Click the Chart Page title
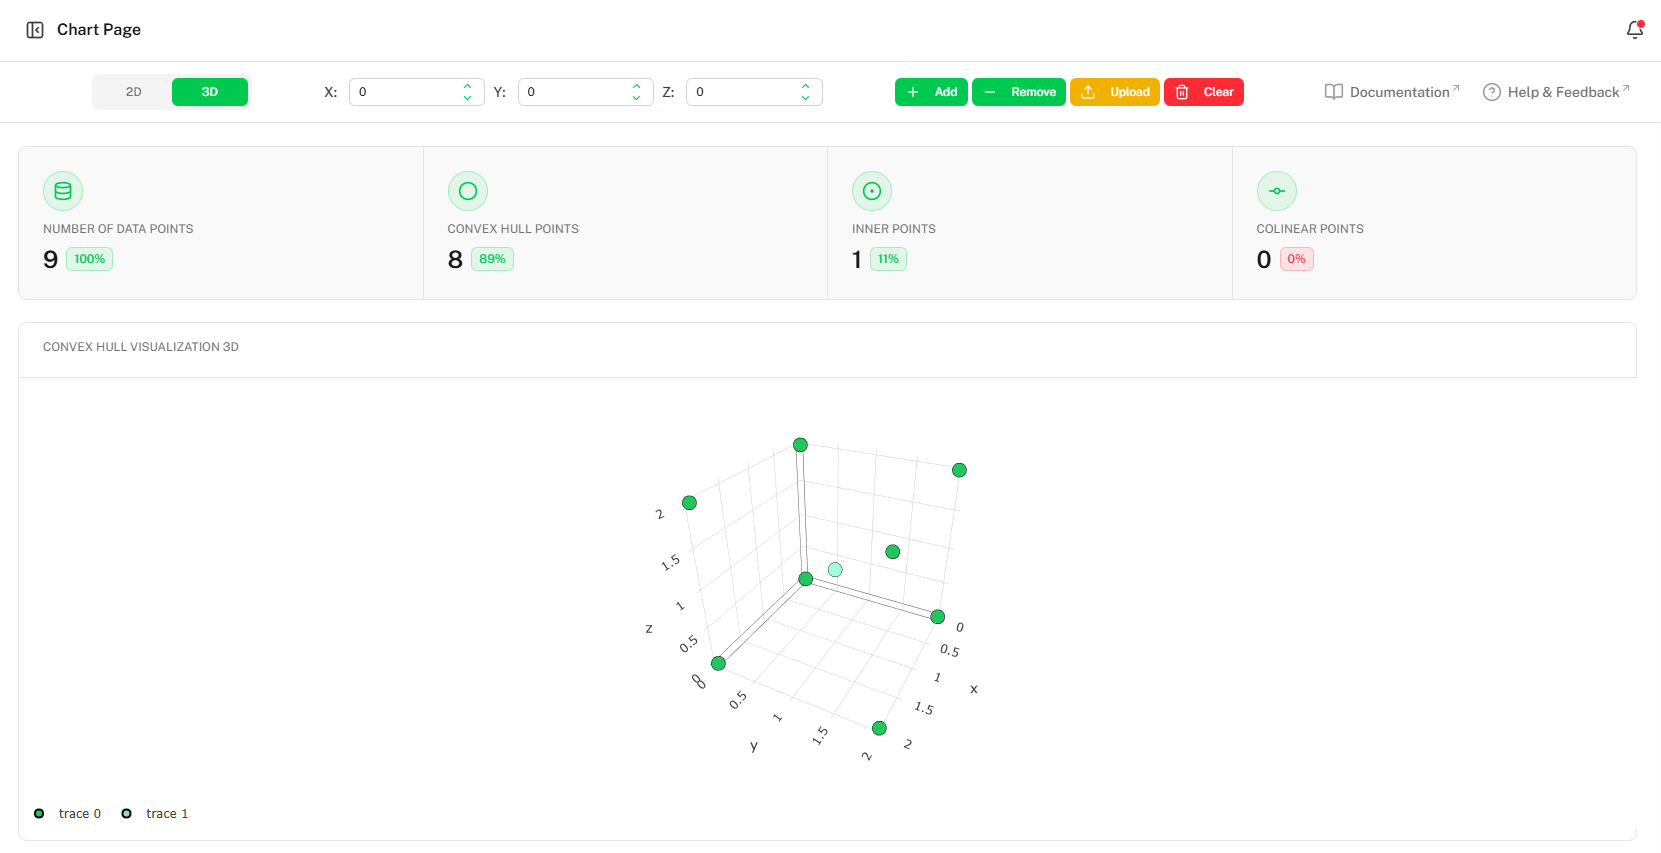This screenshot has height=853, width=1661. [x=99, y=30]
